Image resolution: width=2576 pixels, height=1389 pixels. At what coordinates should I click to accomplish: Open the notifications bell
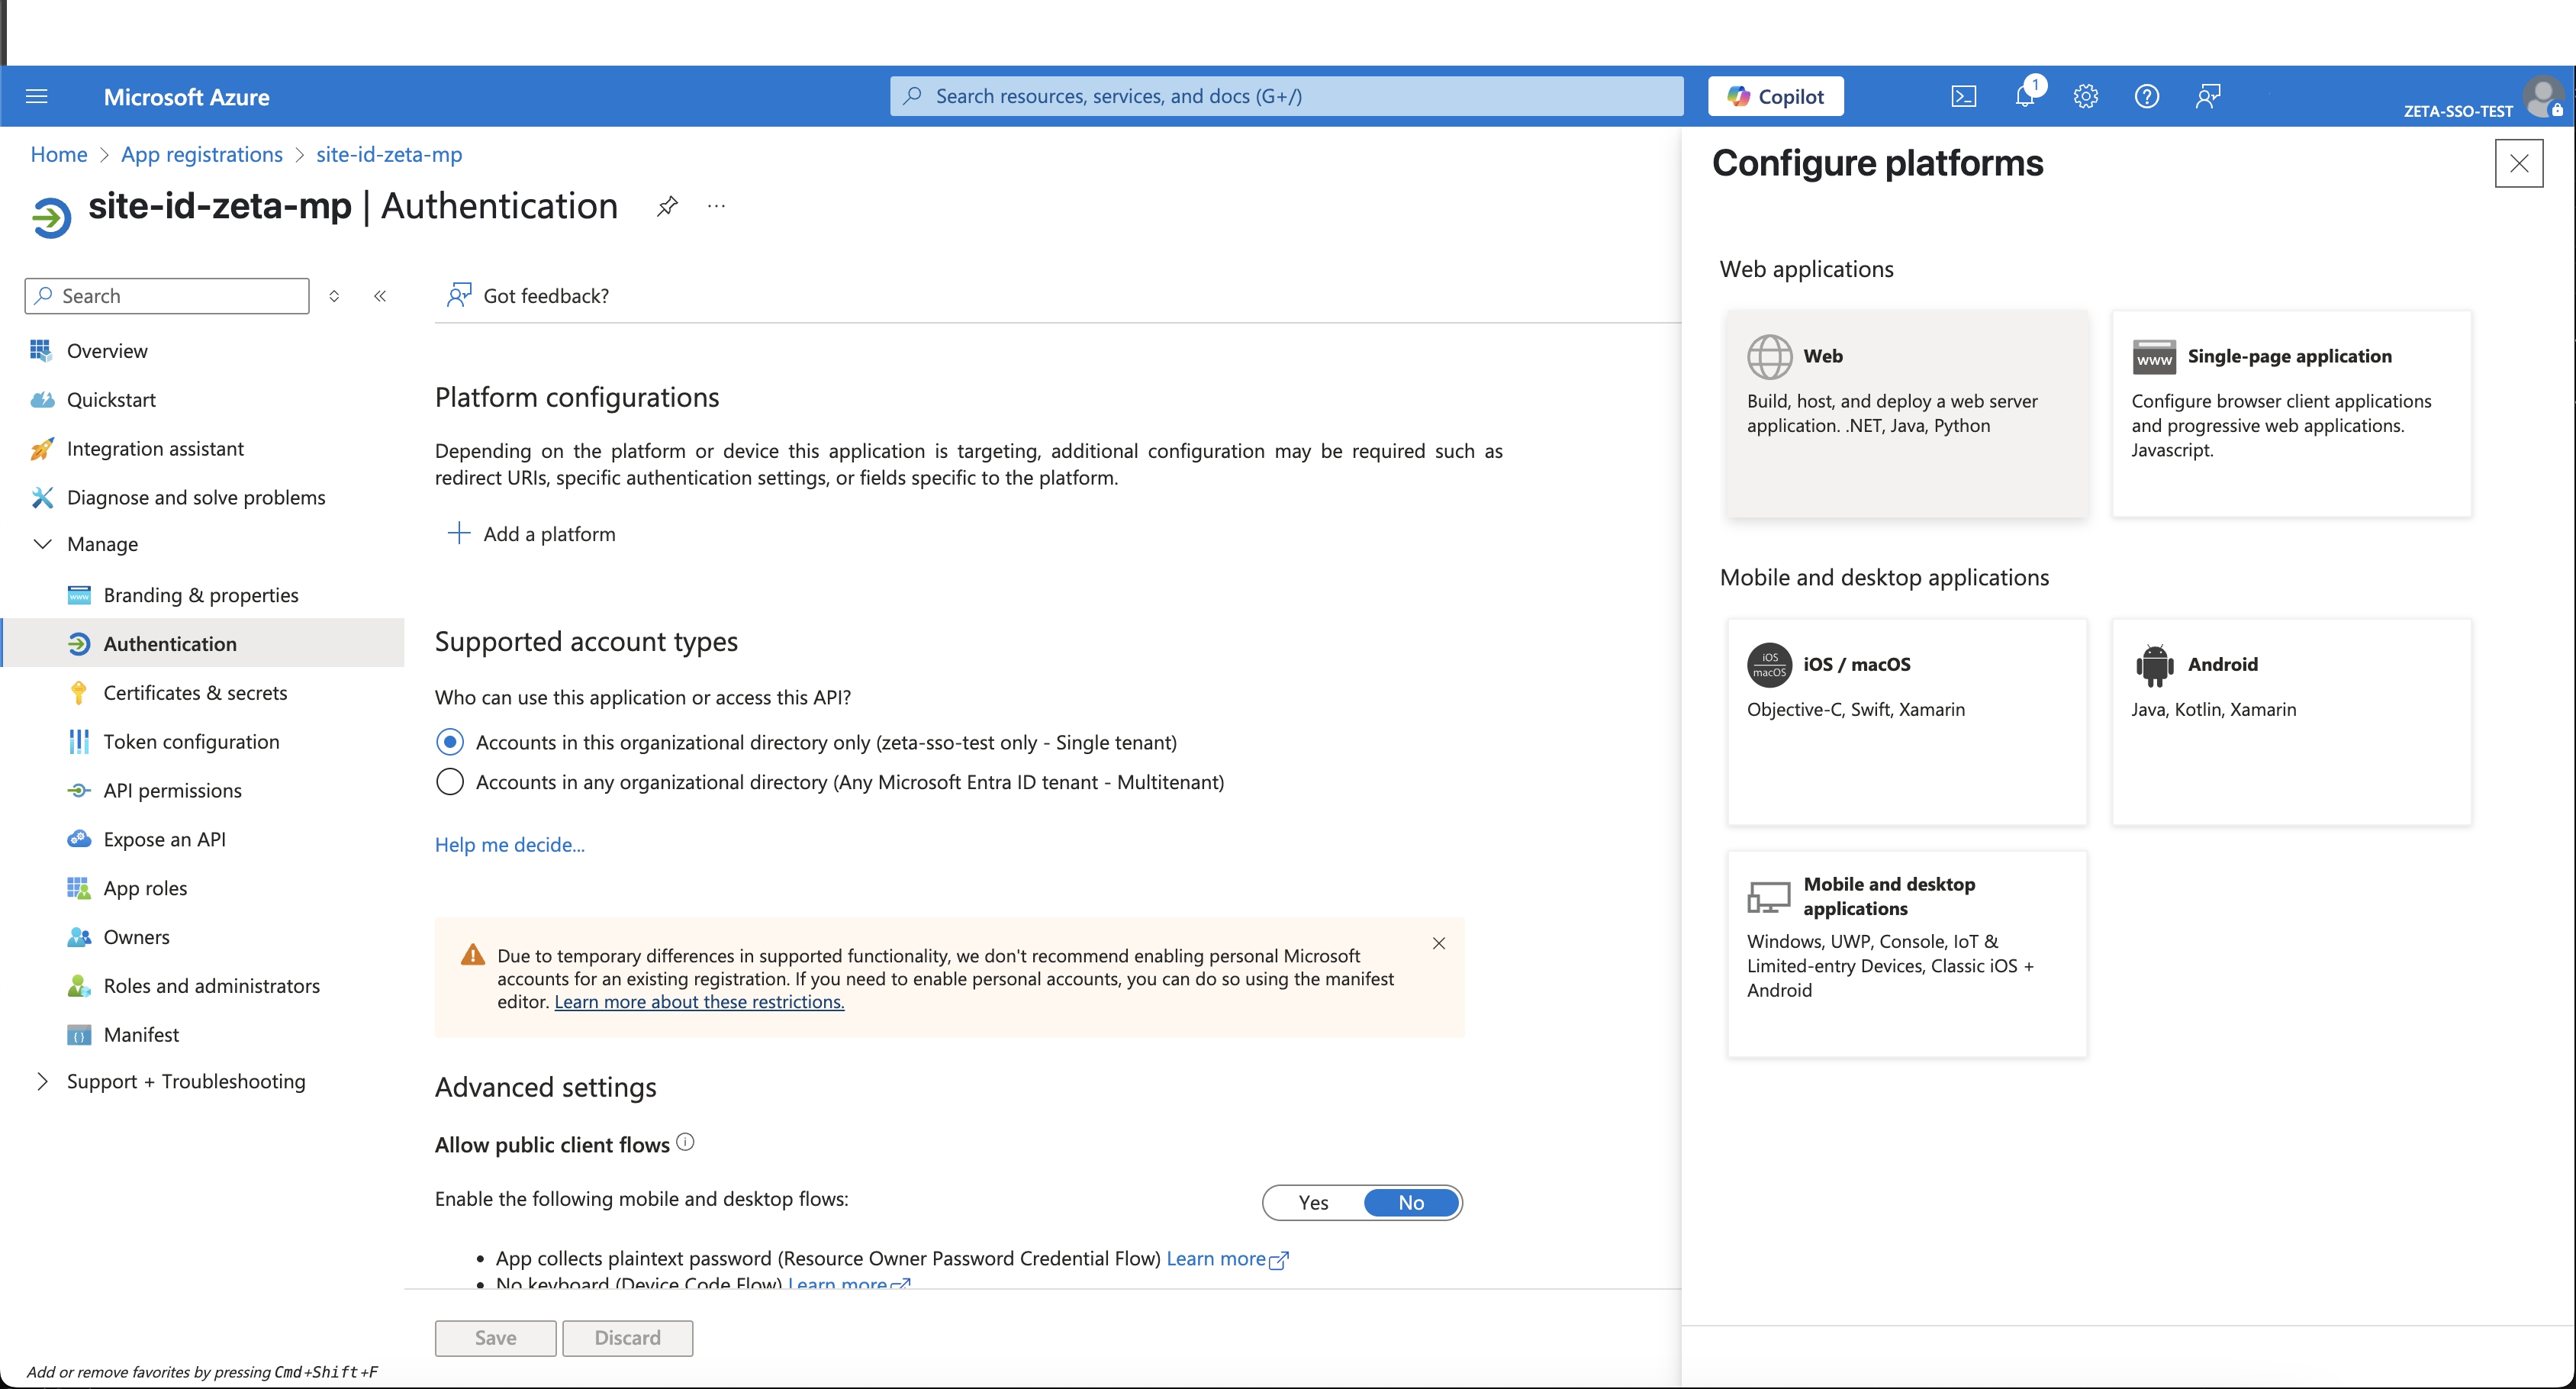pos(2025,96)
